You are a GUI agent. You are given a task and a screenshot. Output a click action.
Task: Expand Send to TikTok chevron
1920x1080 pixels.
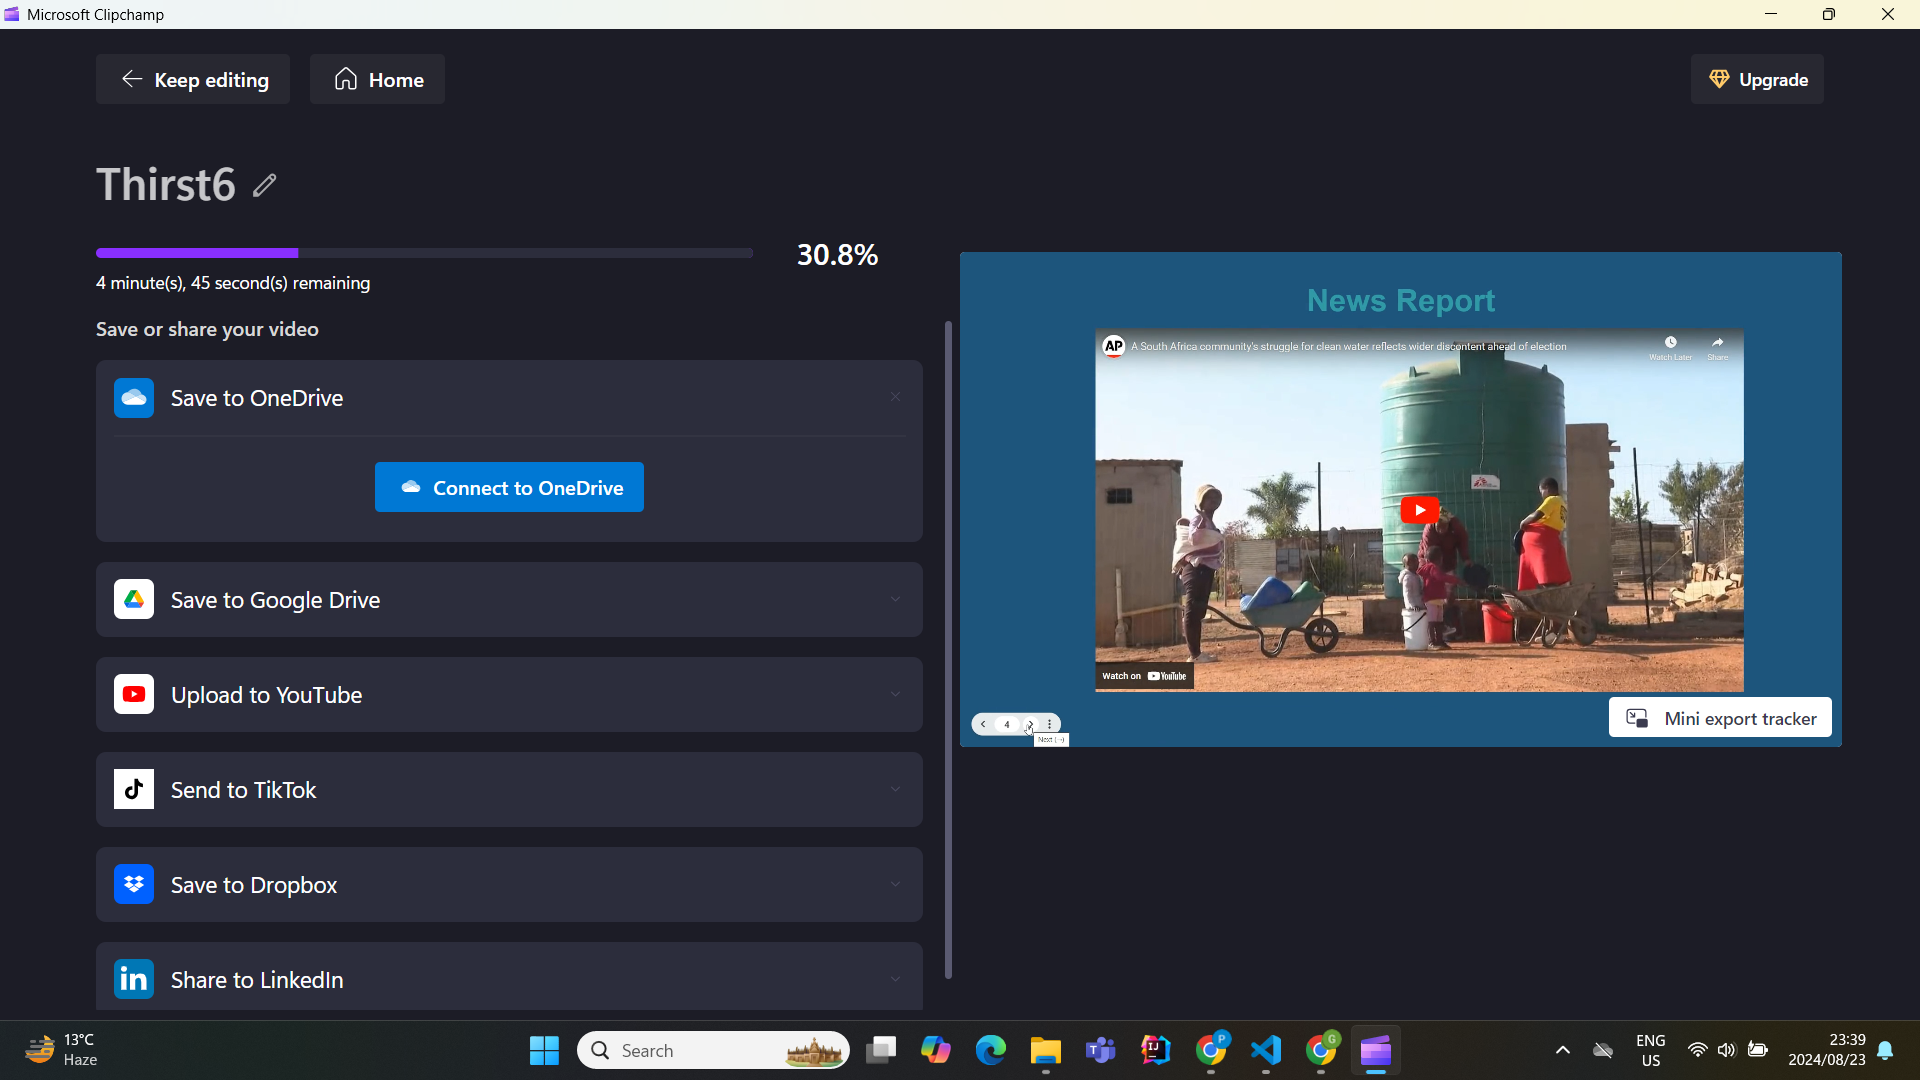(x=895, y=790)
